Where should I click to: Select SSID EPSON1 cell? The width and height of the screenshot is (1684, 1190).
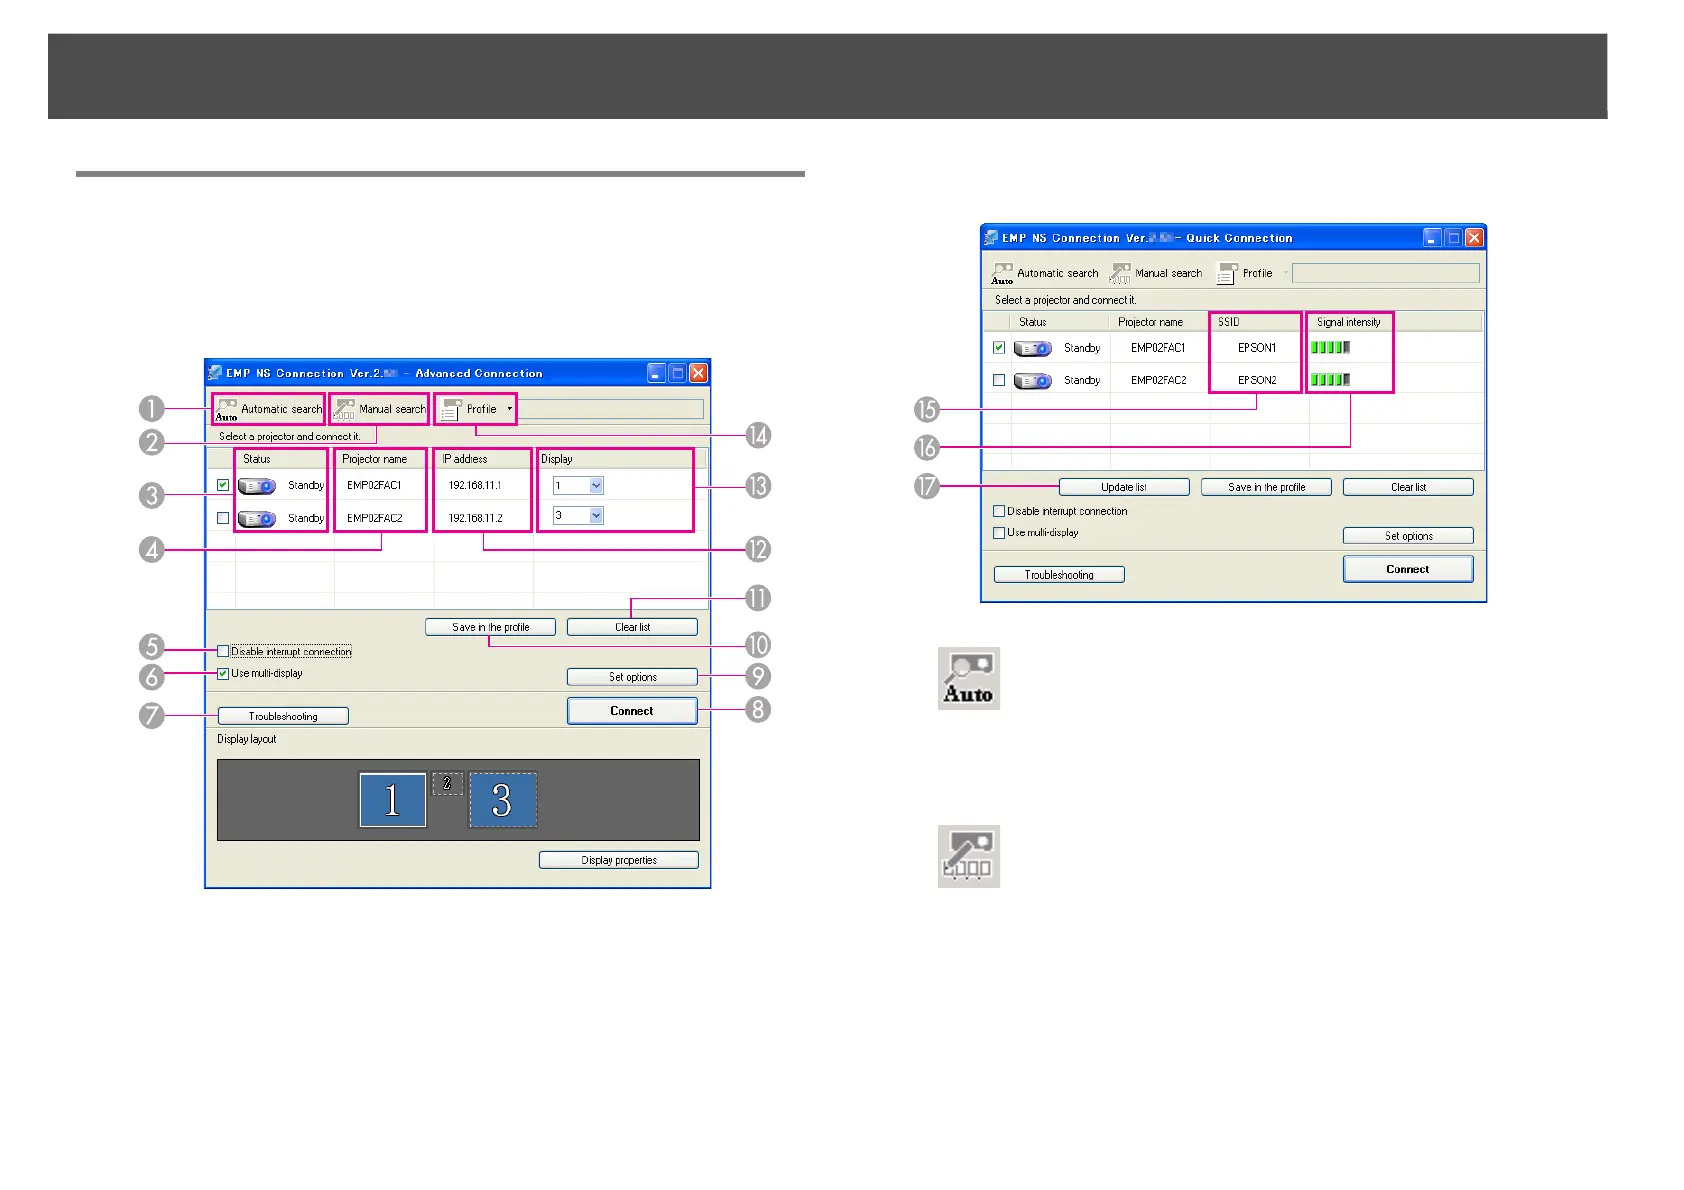[x=1257, y=348]
